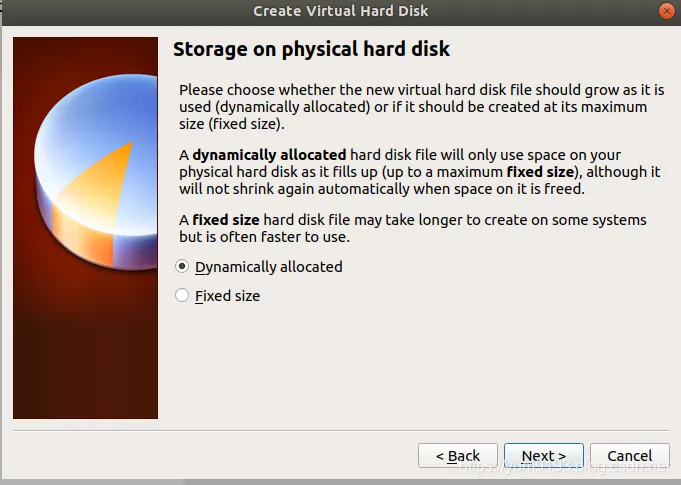Image resolution: width=681 pixels, height=485 pixels.
Task: Click the "Storage on physical hard disk" heading
Action: point(311,49)
